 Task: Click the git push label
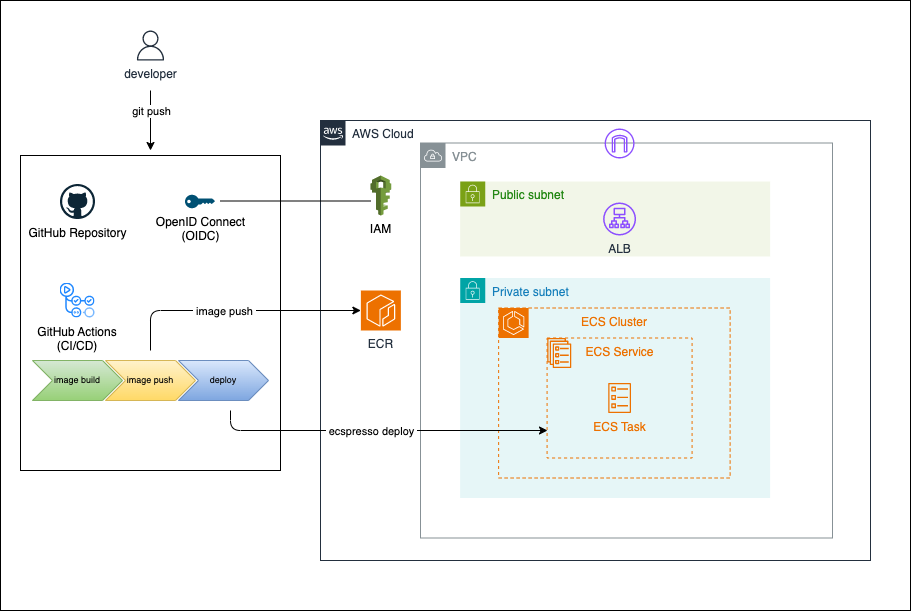[x=150, y=111]
